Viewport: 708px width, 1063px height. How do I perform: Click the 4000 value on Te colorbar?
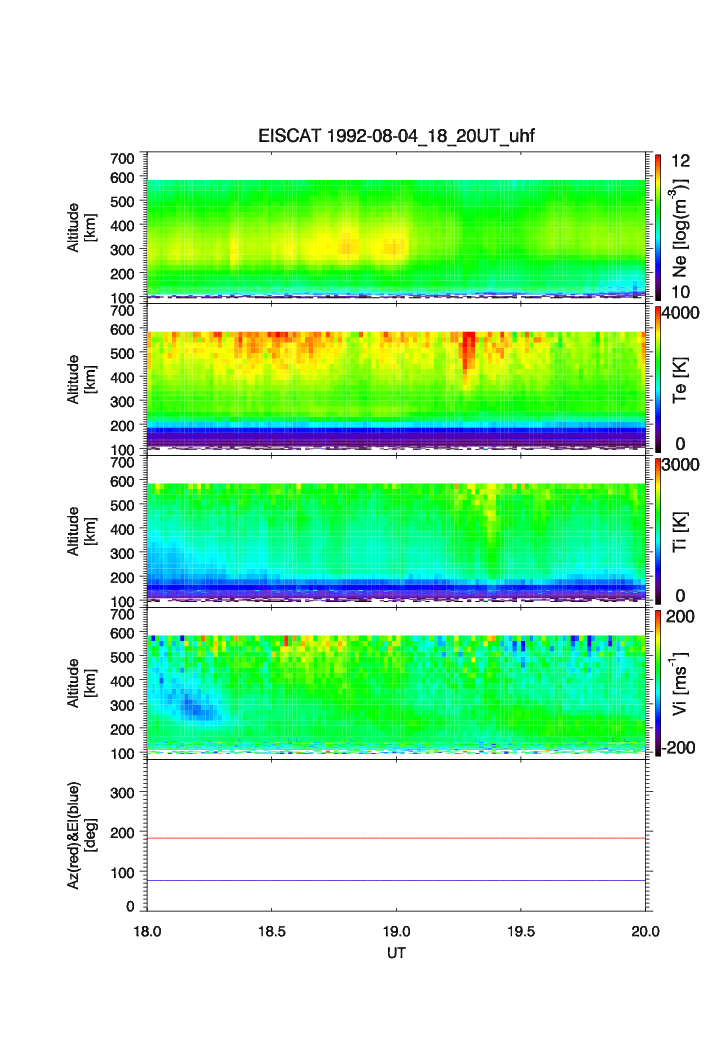[680, 313]
